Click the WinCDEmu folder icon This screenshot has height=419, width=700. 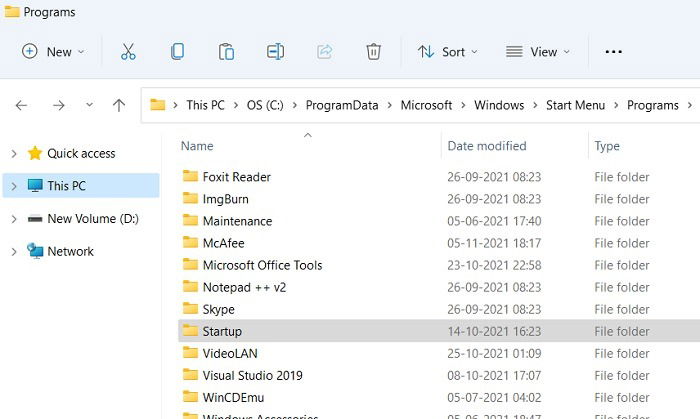click(190, 397)
